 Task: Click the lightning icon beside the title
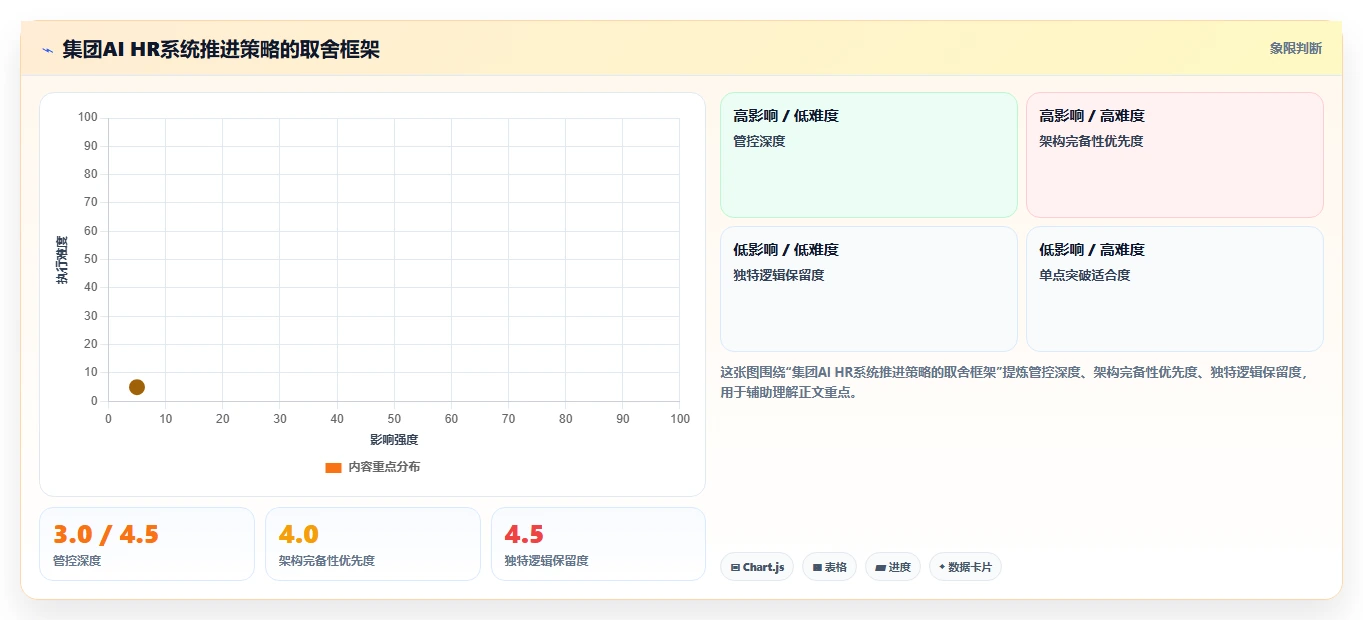(47, 50)
